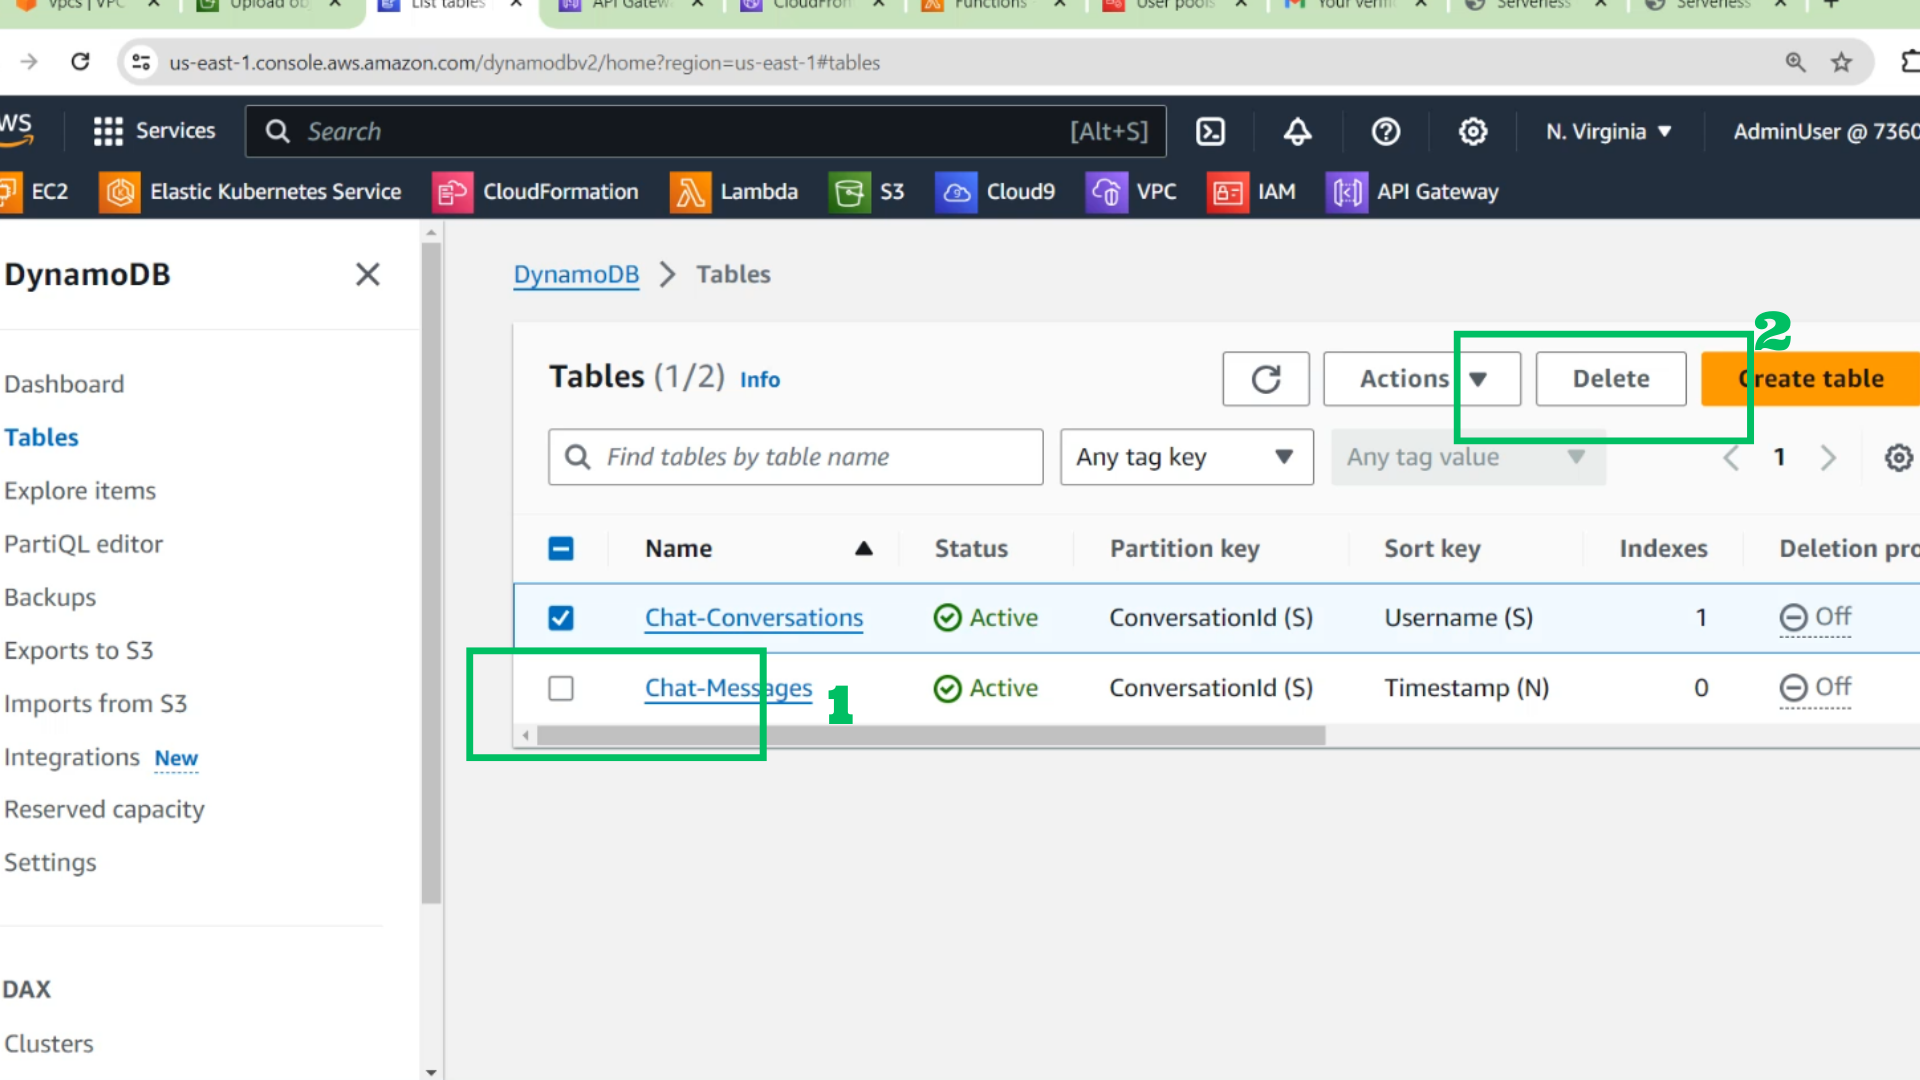Click the Delete button

point(1610,379)
